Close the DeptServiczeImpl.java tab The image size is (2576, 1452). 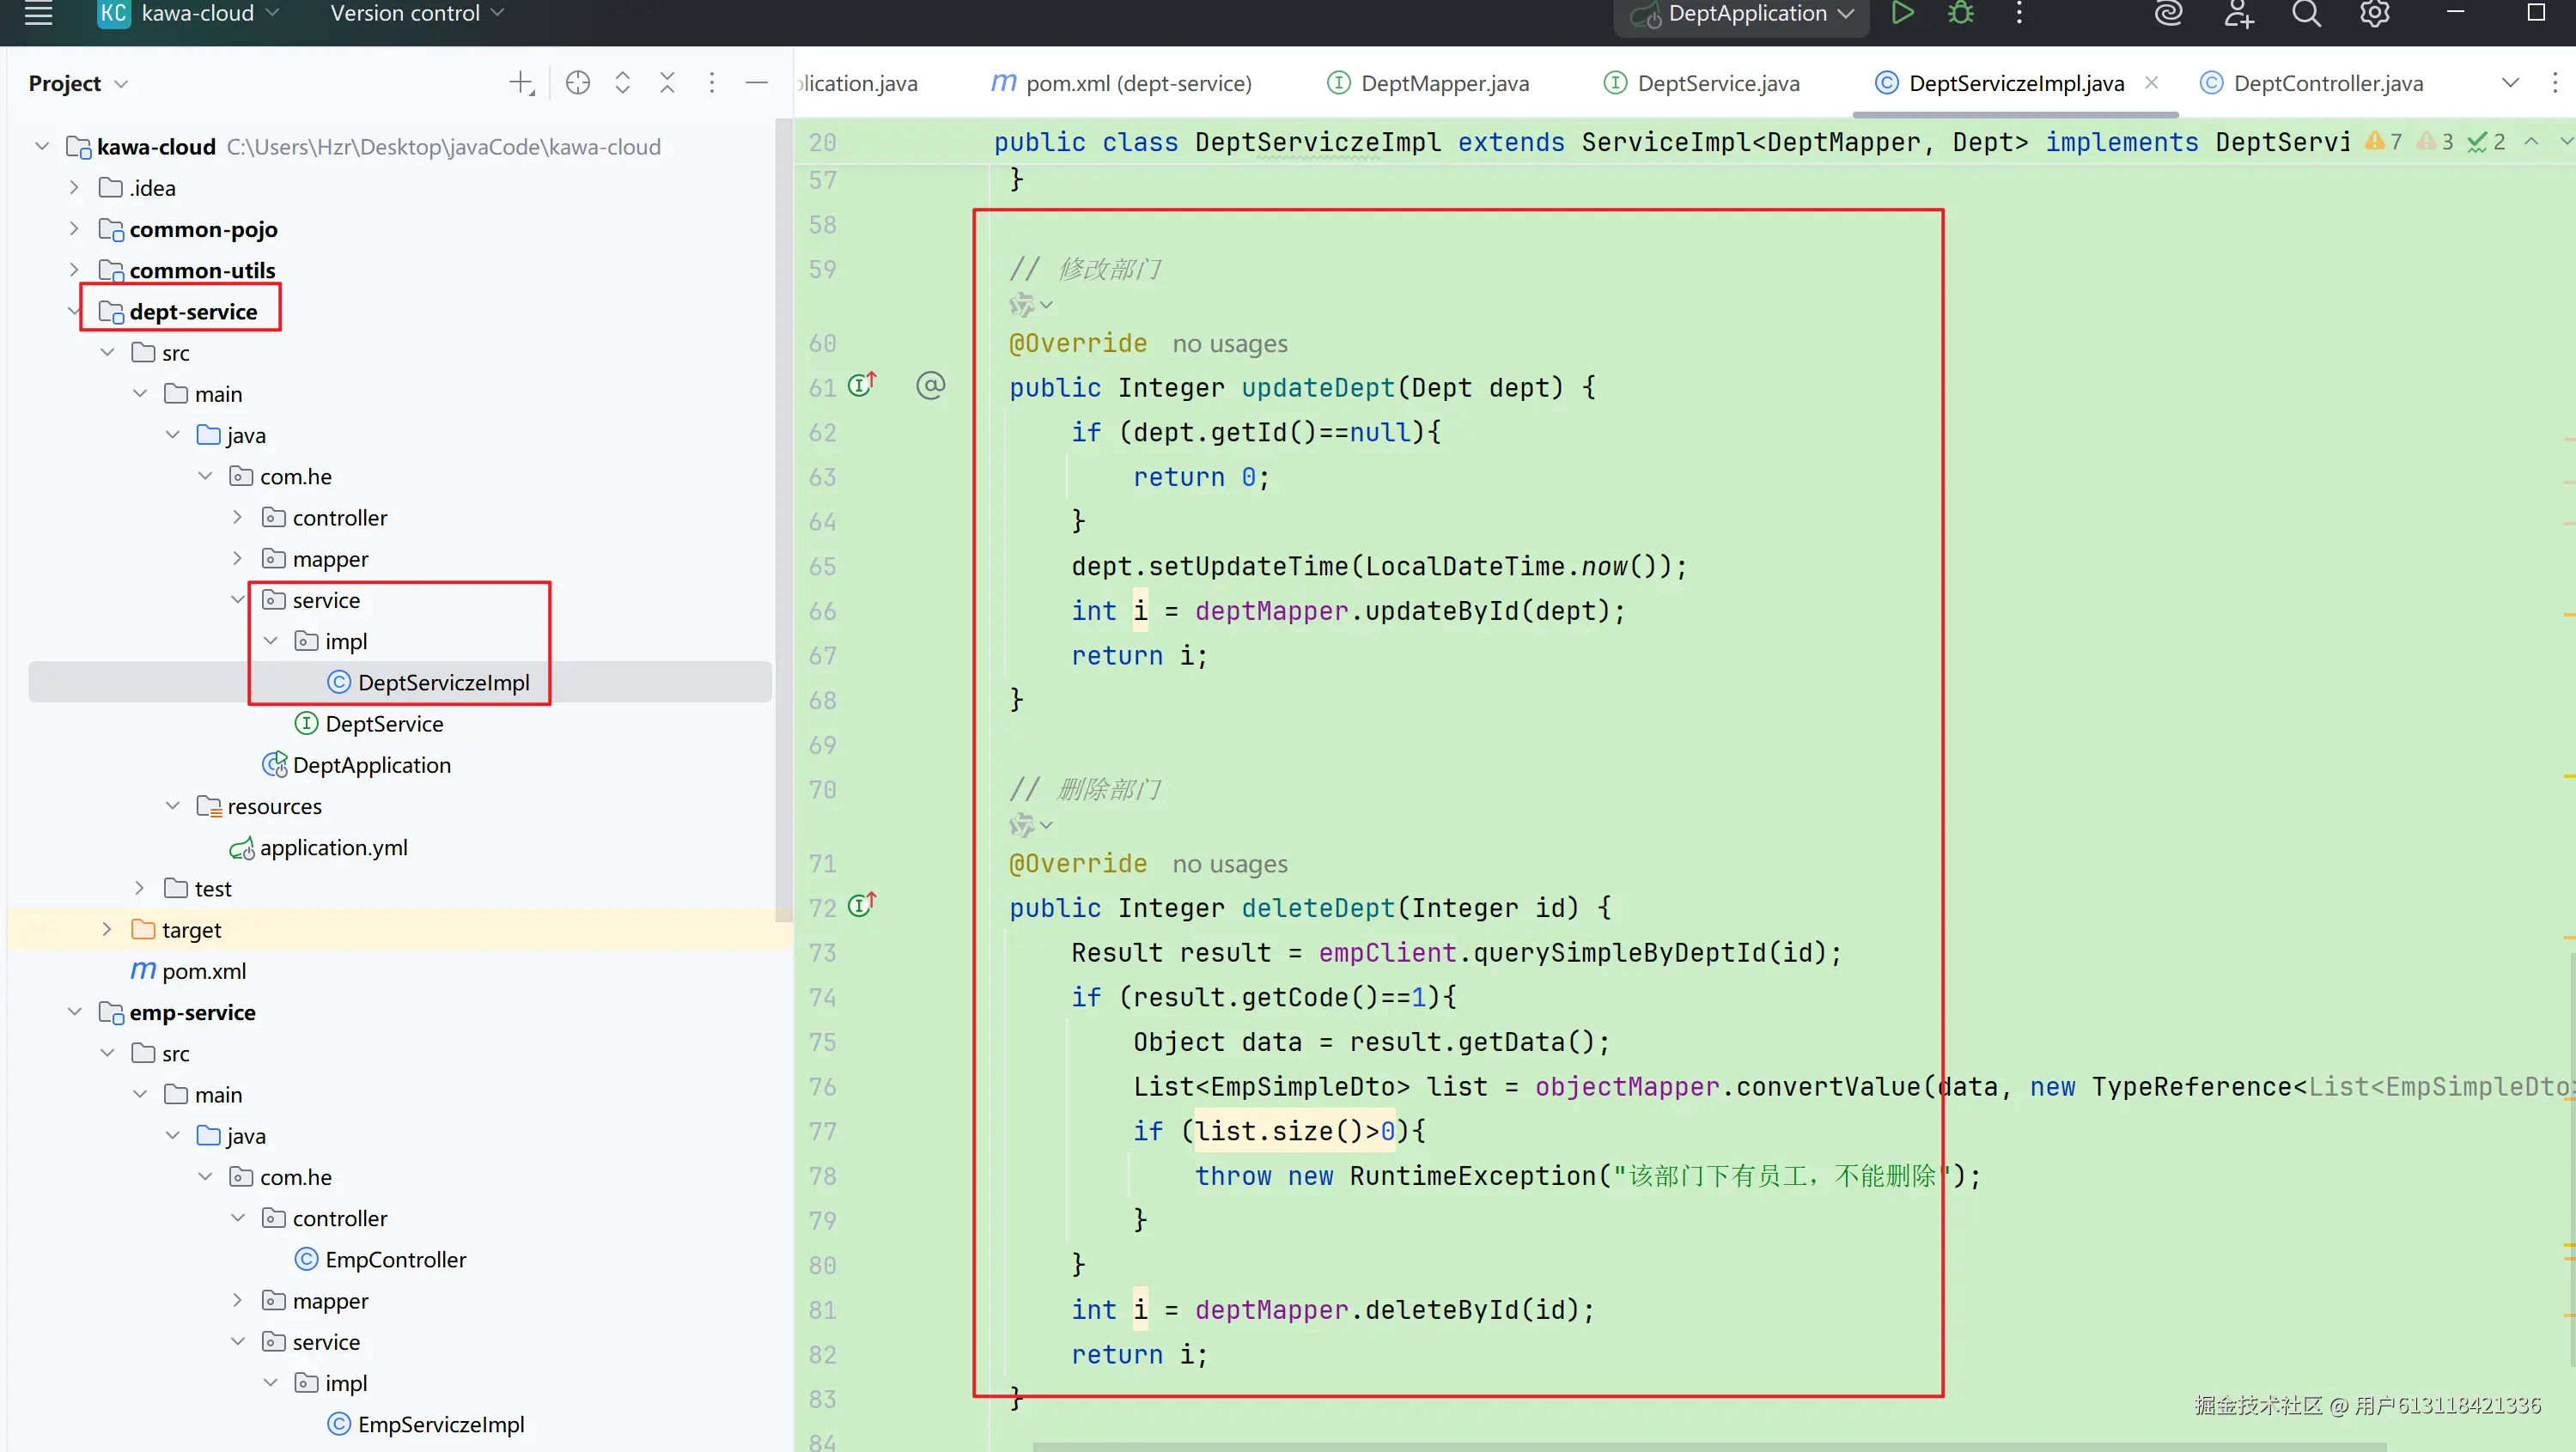[x=2151, y=83]
